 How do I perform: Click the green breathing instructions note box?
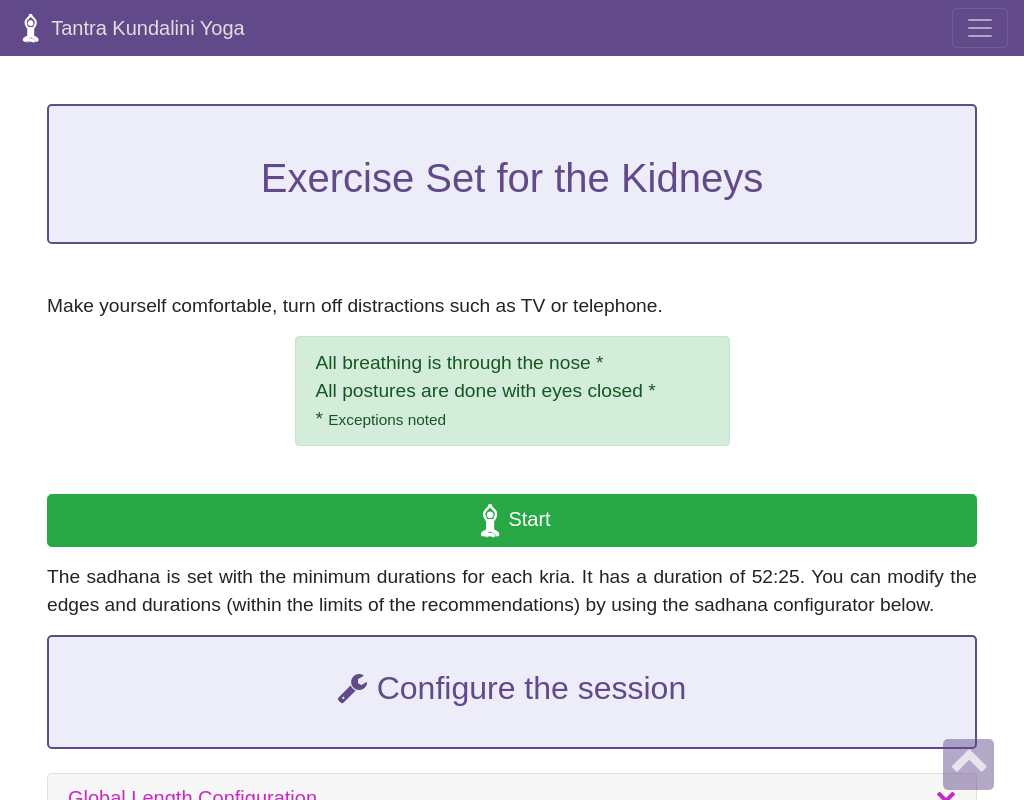(x=512, y=391)
